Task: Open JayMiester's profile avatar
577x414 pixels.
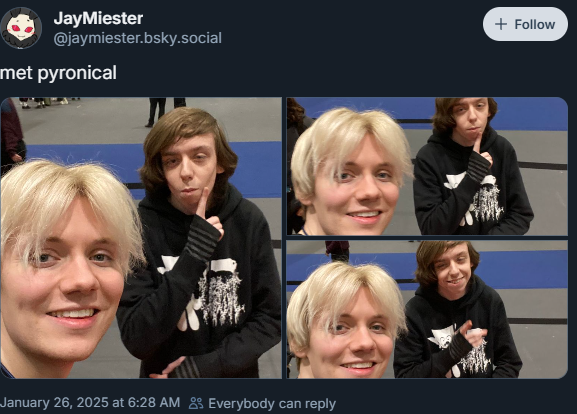Action: [21, 28]
